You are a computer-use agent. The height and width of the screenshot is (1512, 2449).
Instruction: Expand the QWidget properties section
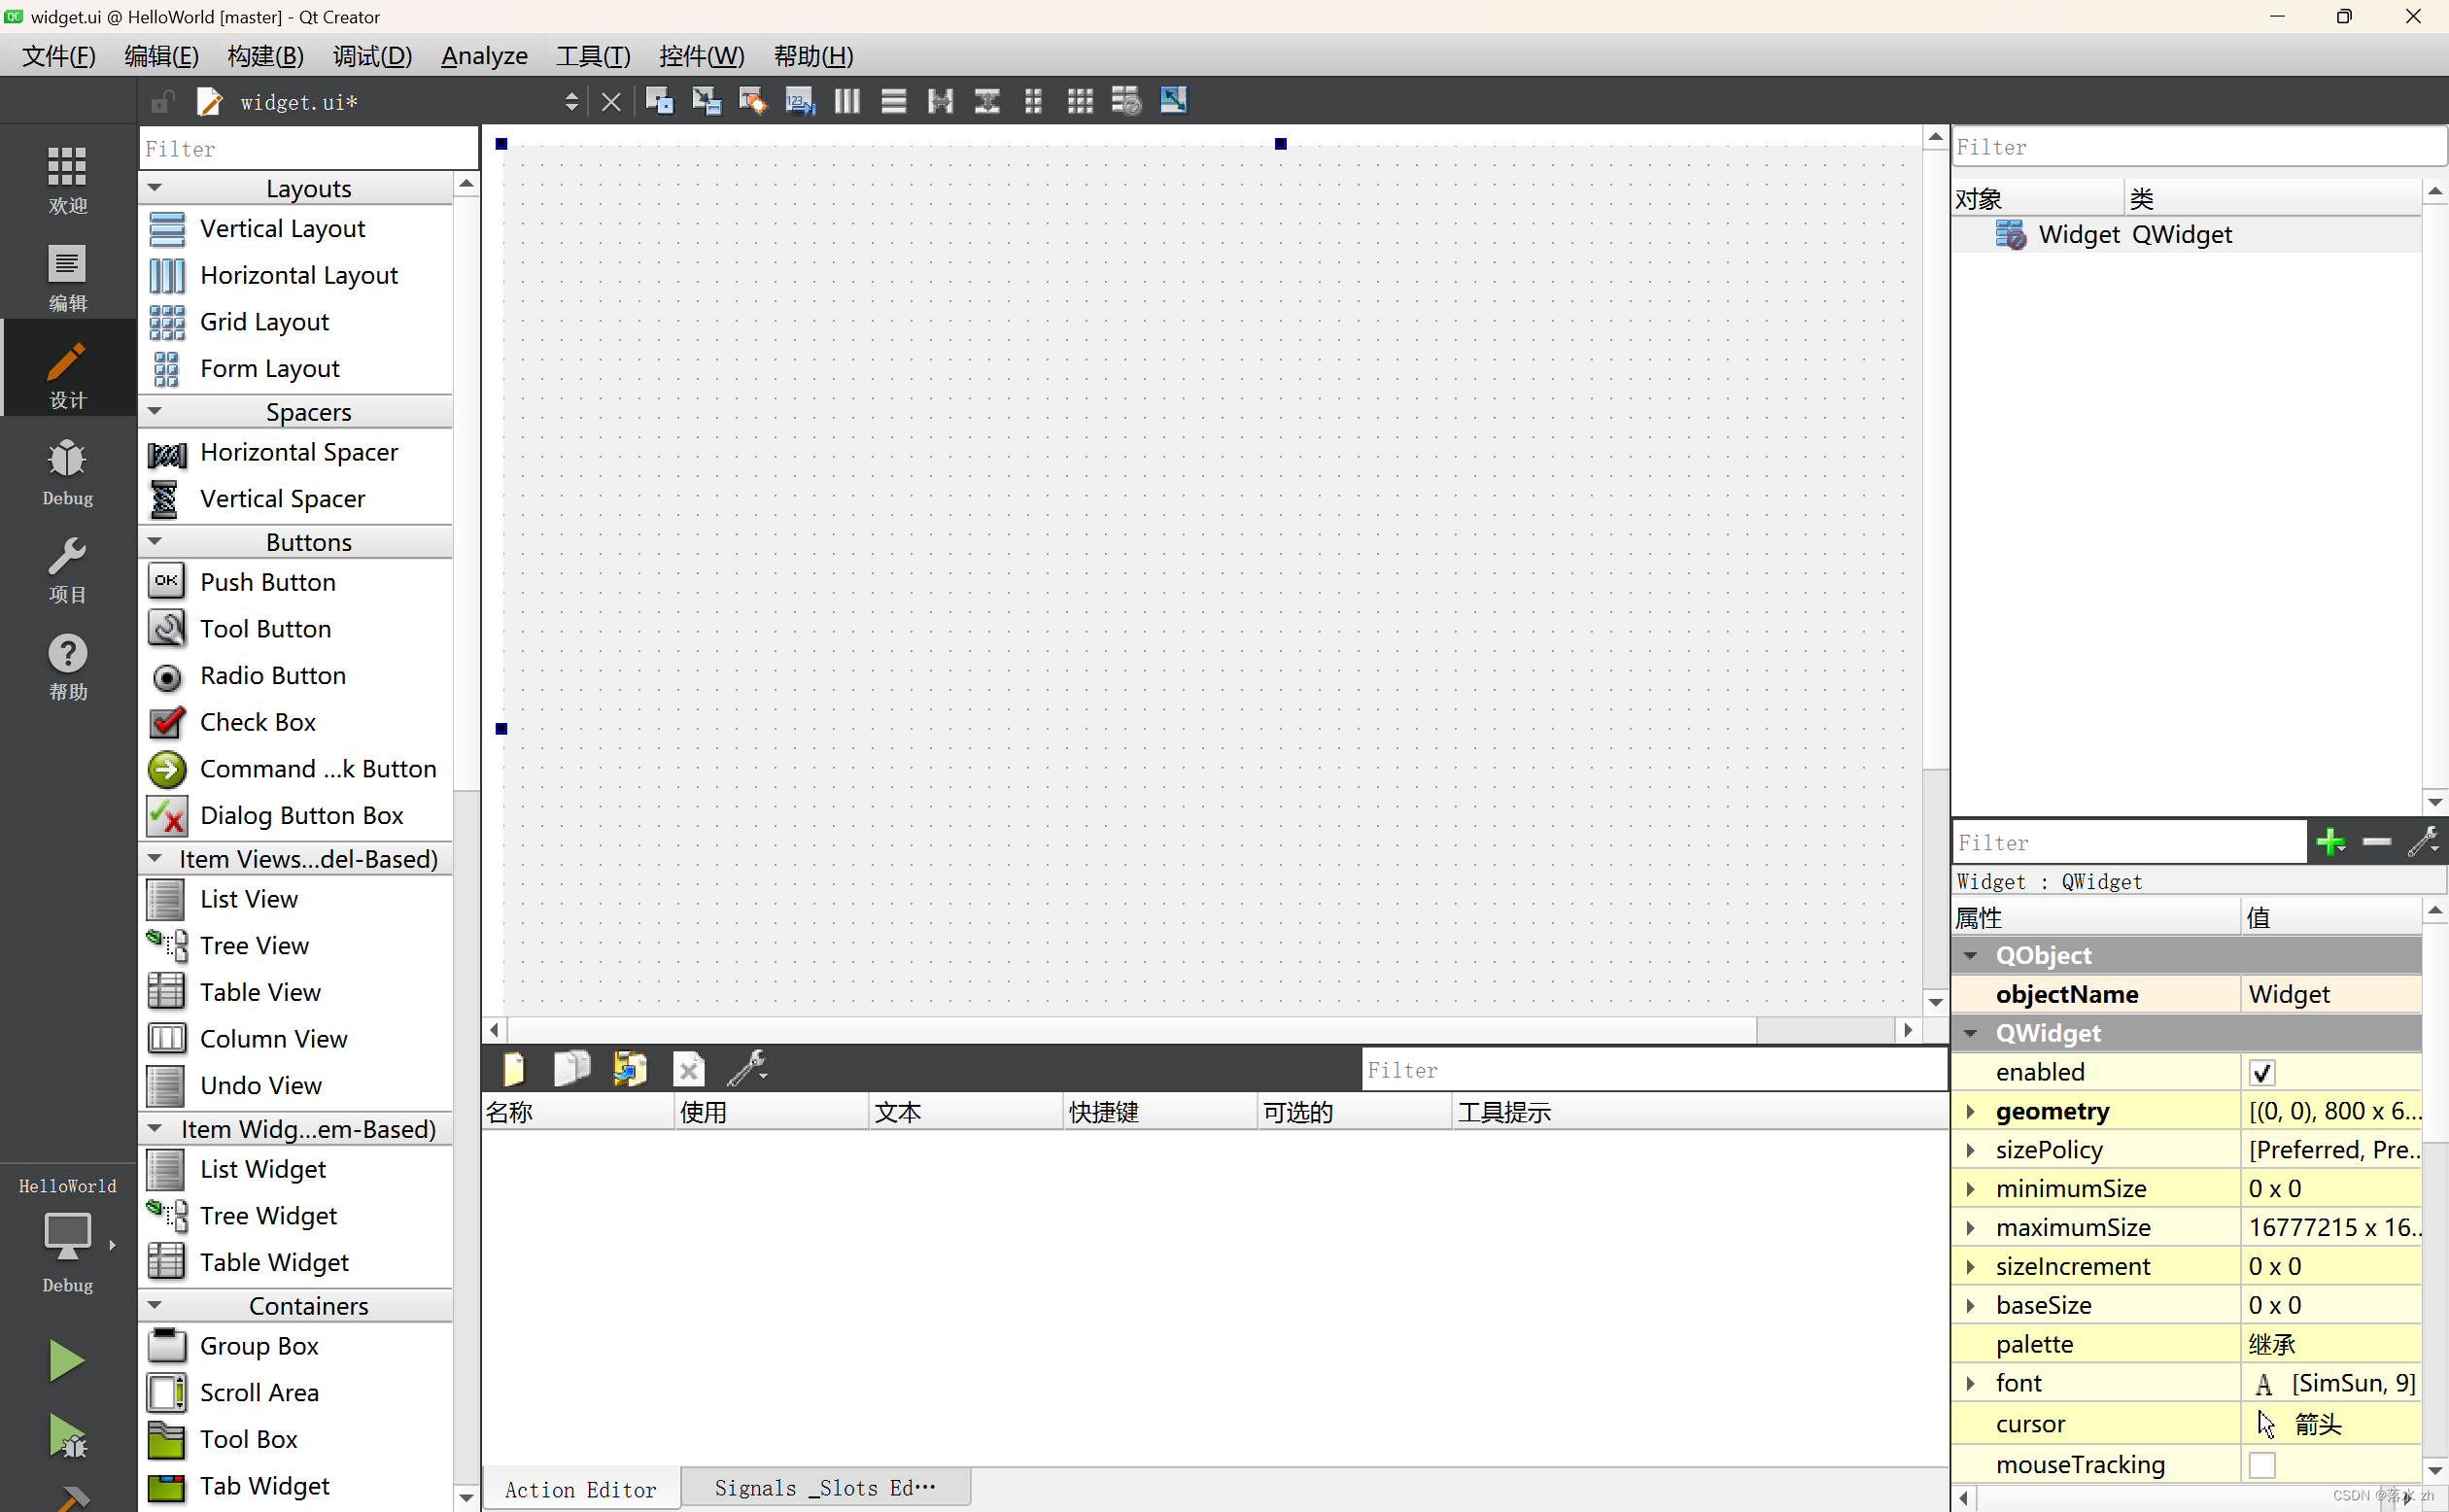(x=1972, y=1033)
